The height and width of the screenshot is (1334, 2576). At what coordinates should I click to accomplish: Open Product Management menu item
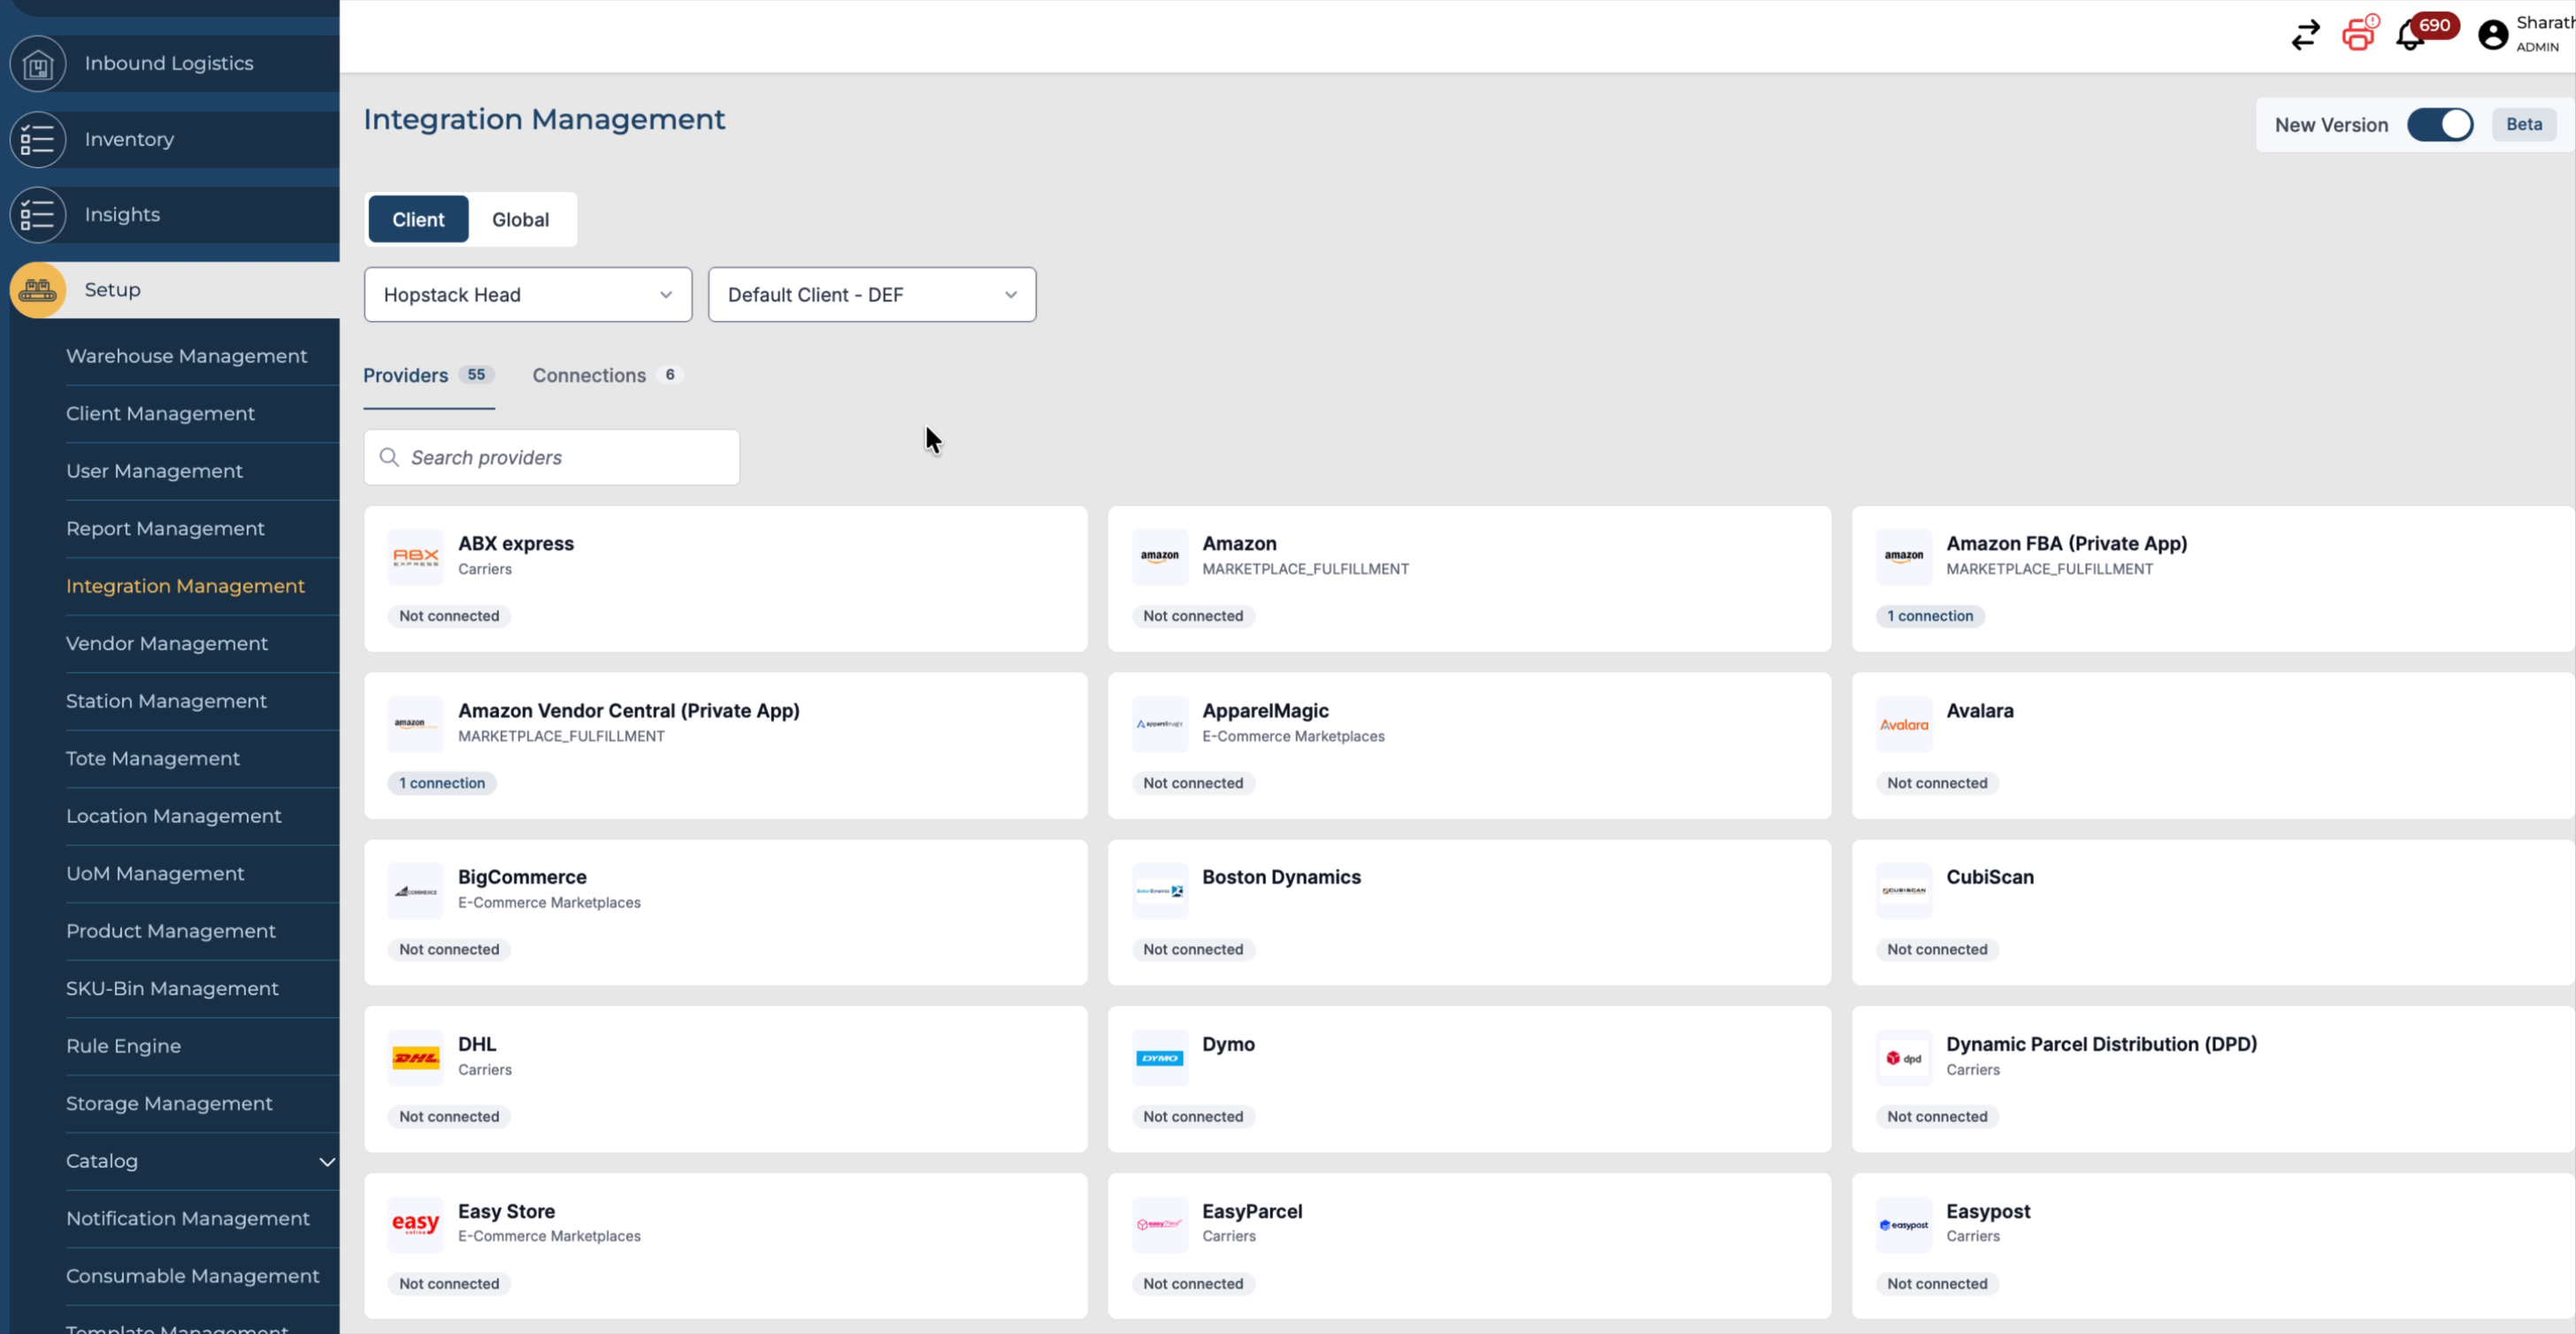[x=171, y=931]
